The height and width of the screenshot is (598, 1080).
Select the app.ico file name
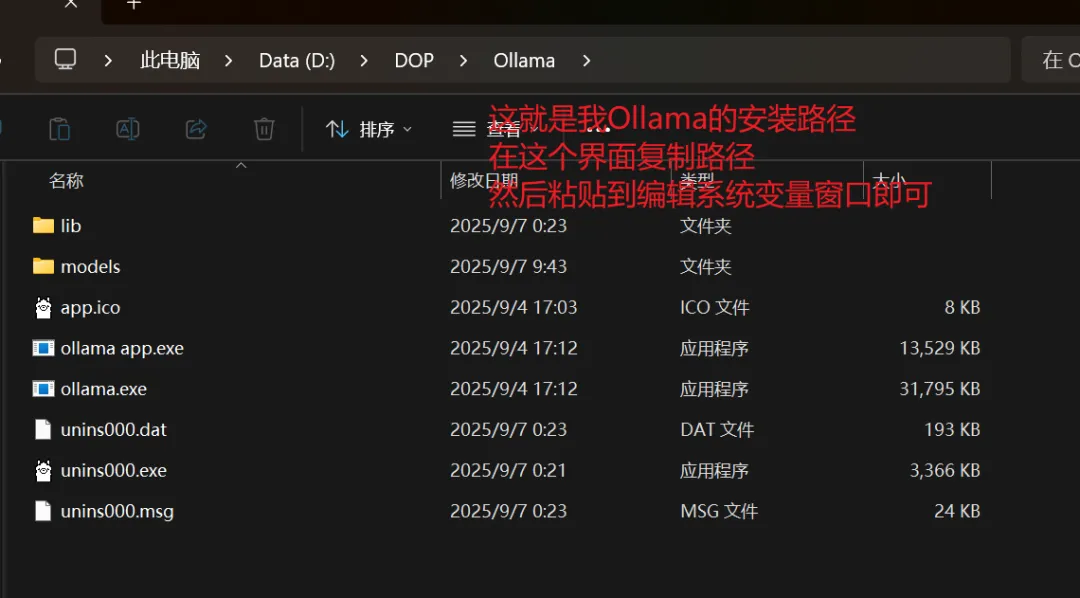(x=90, y=307)
